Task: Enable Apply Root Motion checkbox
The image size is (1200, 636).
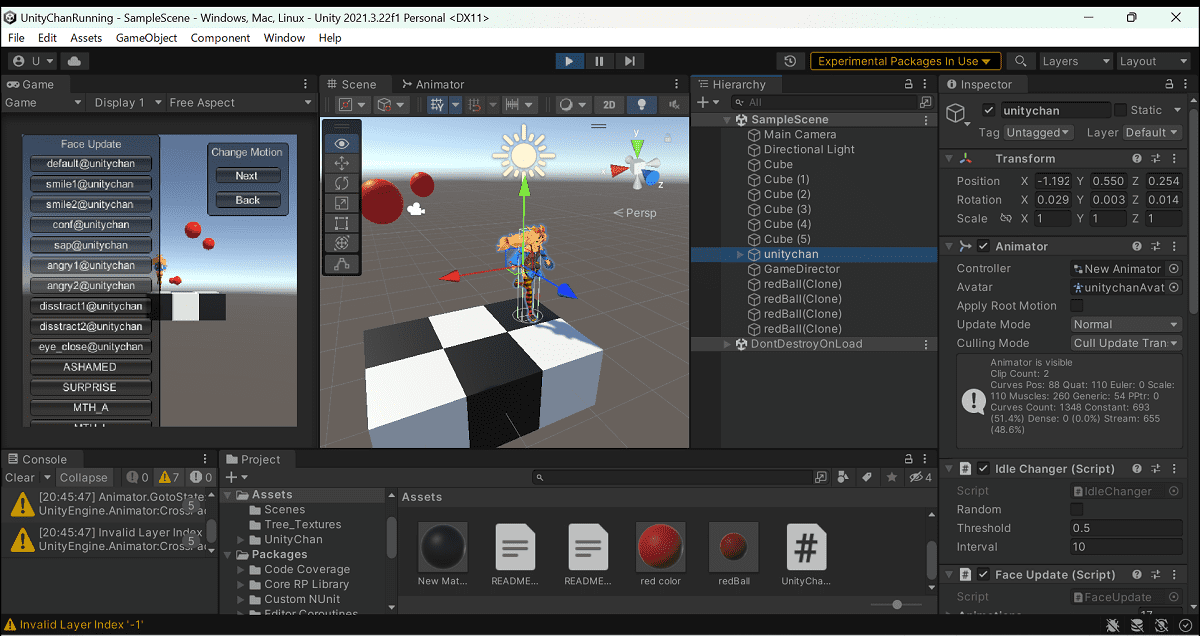Action: tap(1077, 306)
